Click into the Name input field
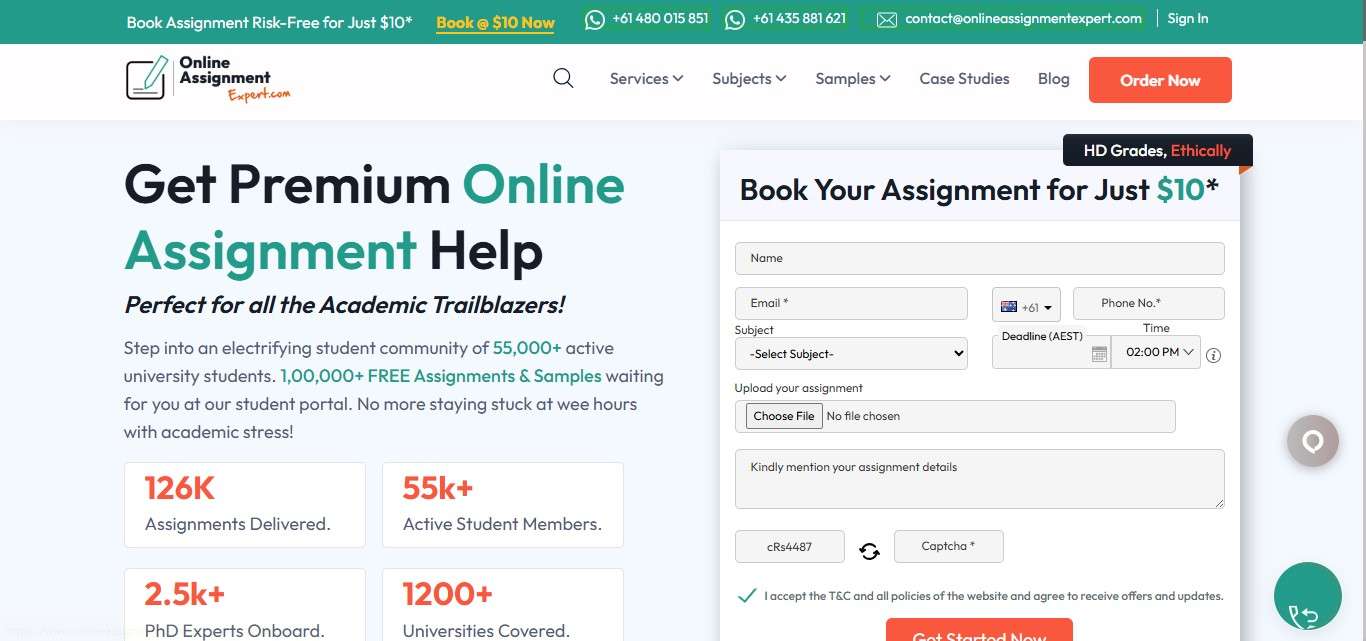Image resolution: width=1366 pixels, height=641 pixels. [979, 258]
